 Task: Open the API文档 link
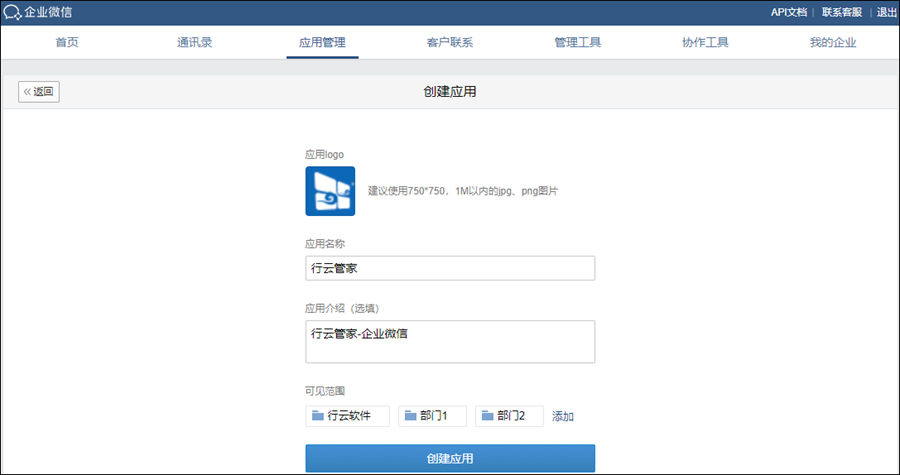pos(789,13)
